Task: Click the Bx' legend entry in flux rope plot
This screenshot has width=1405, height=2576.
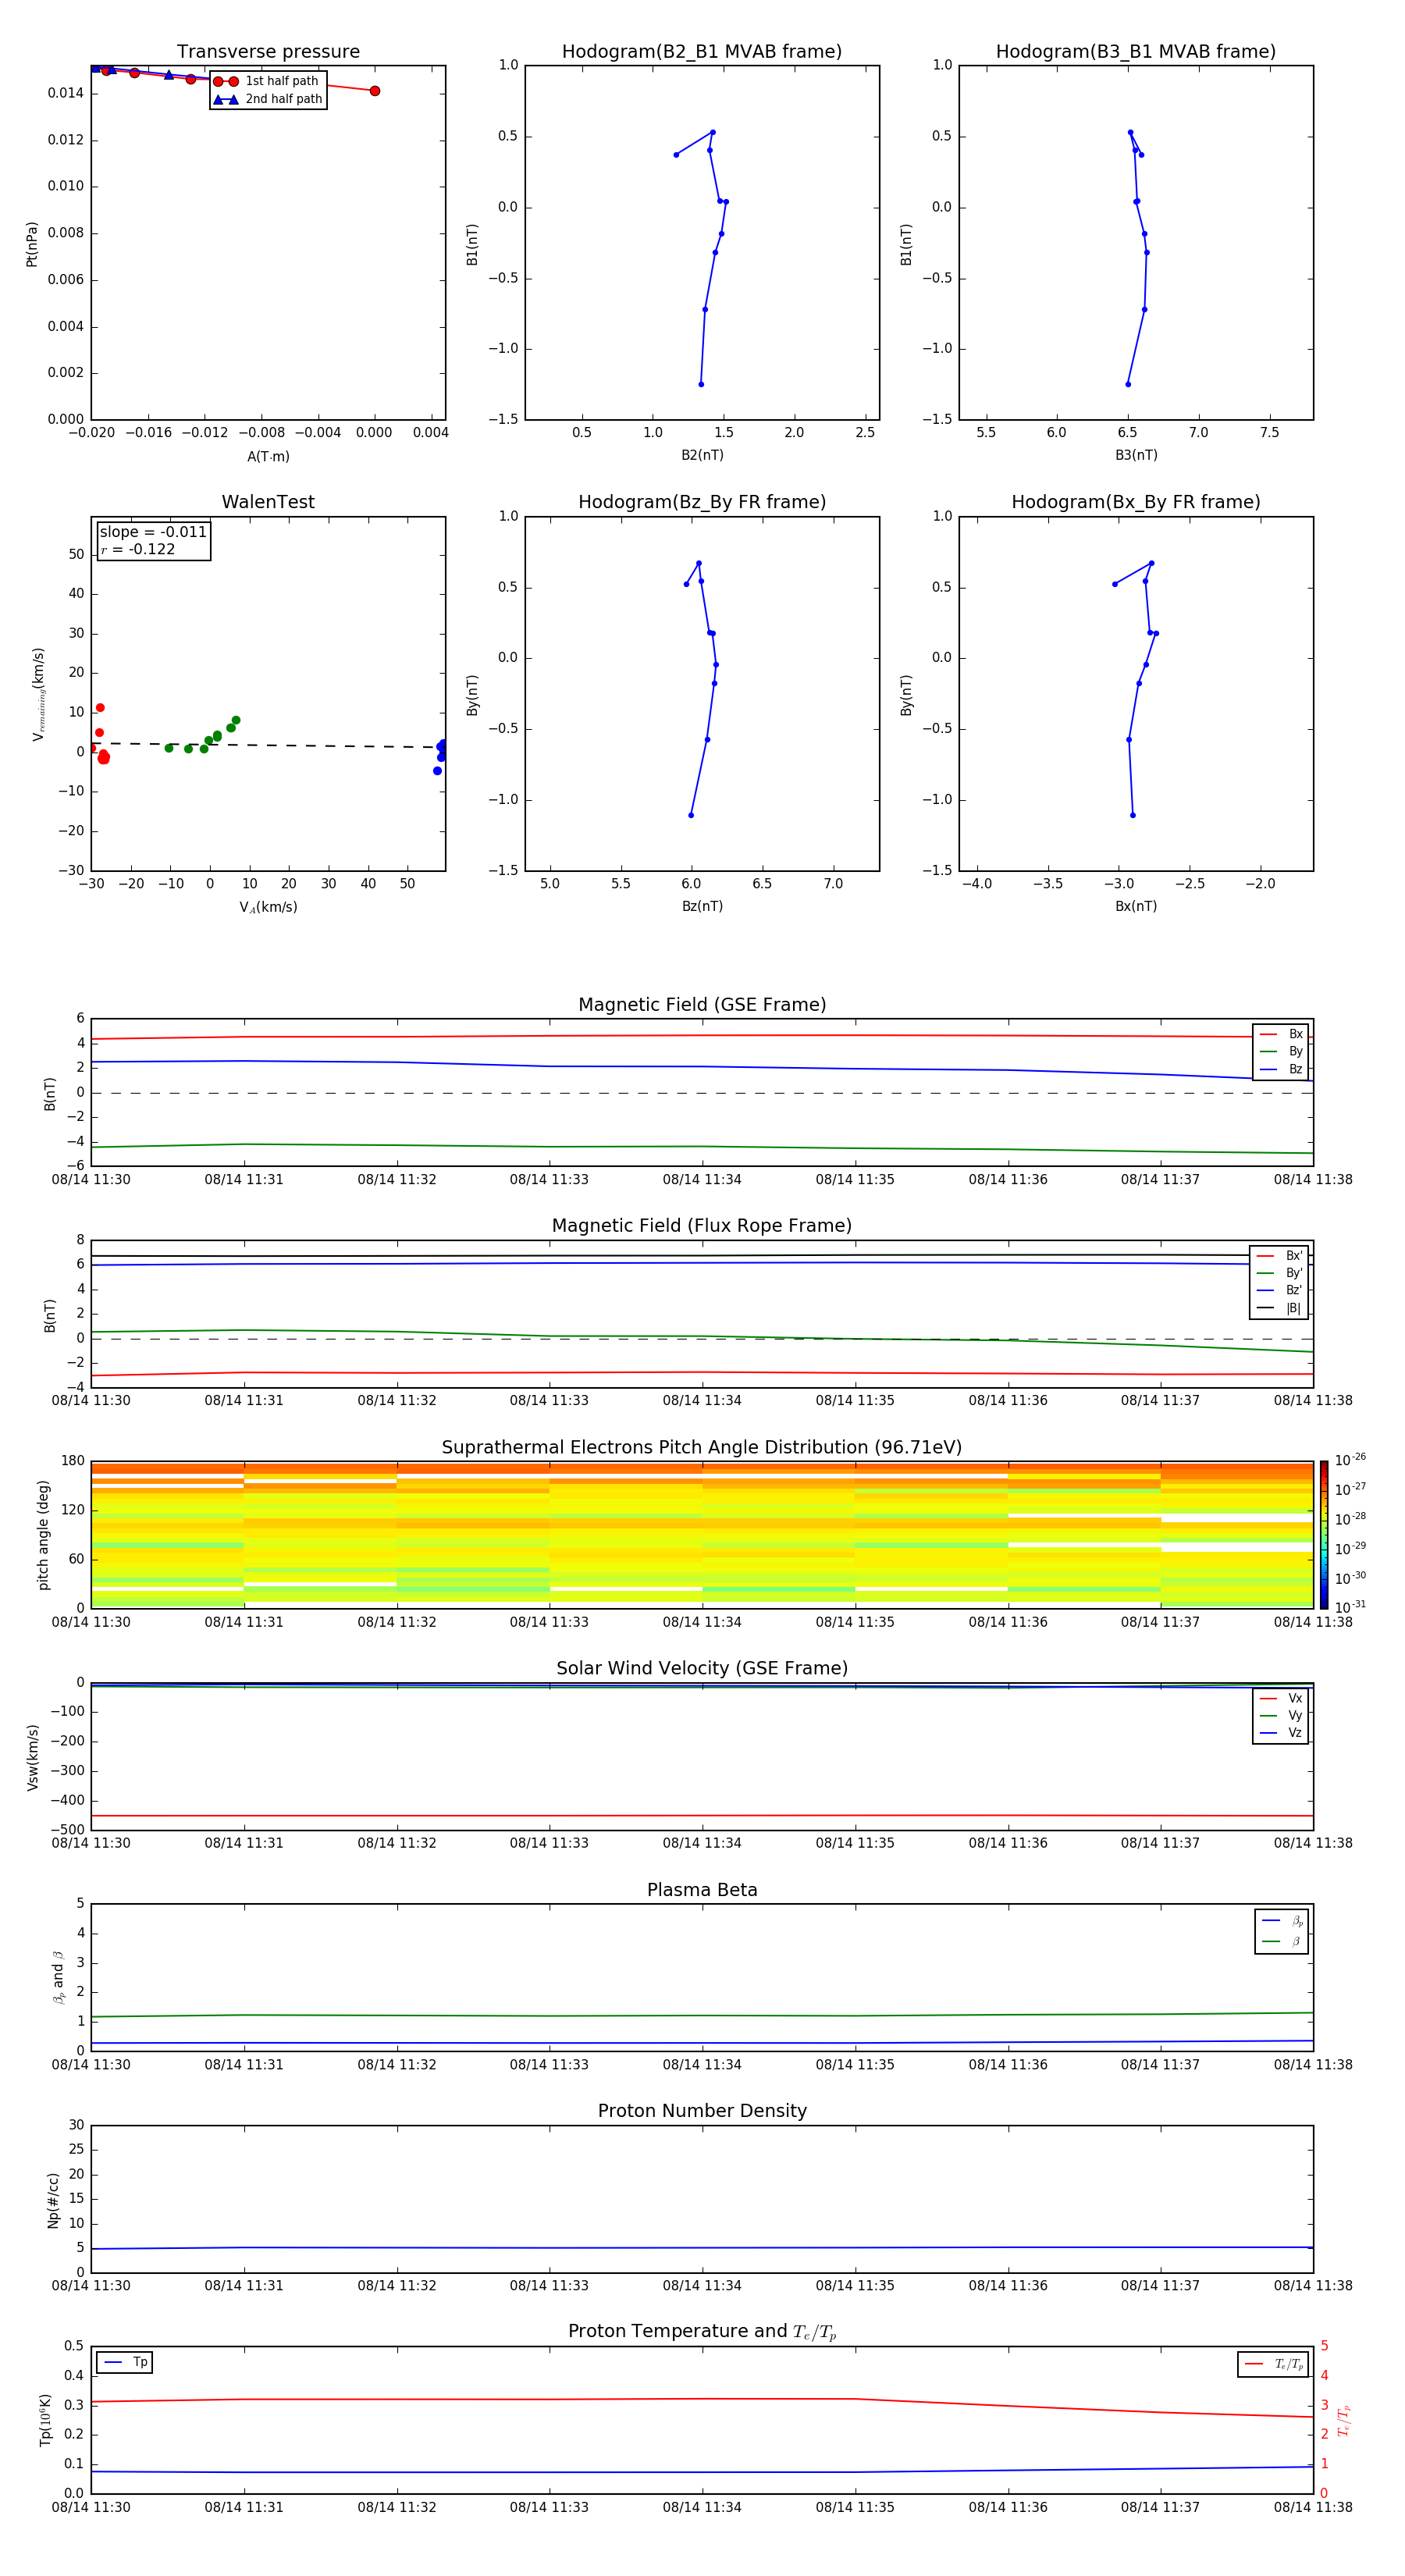Action: click(1279, 1256)
